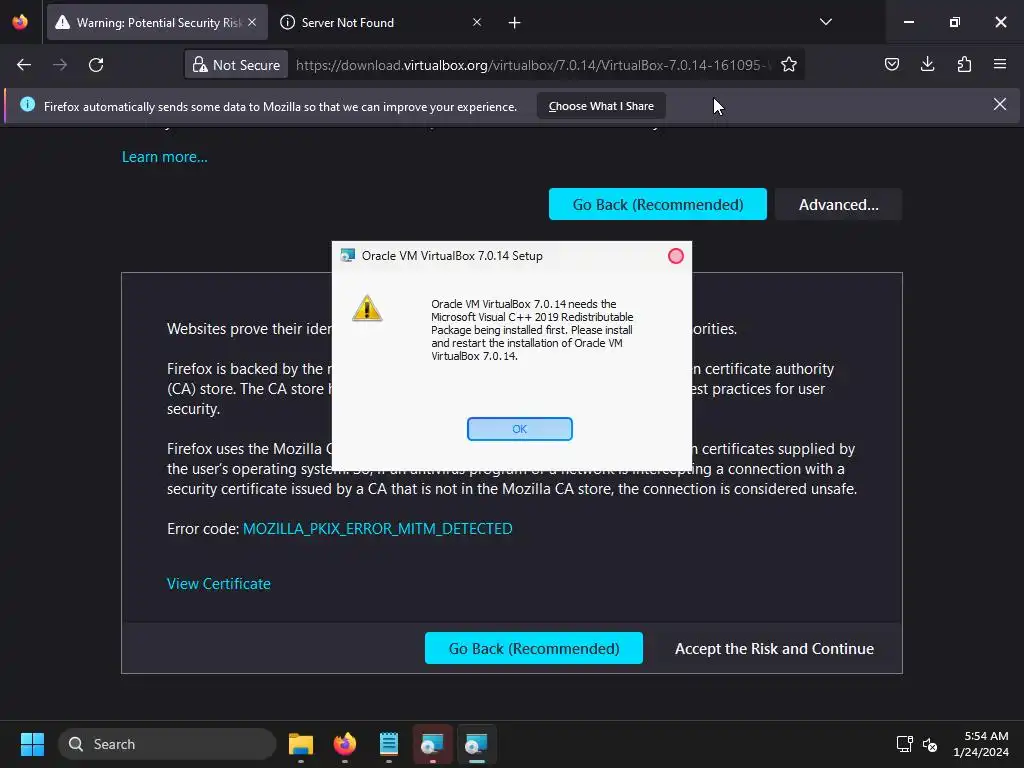
Task: Click OK in VirtualBox Setup dialog
Action: coord(519,429)
